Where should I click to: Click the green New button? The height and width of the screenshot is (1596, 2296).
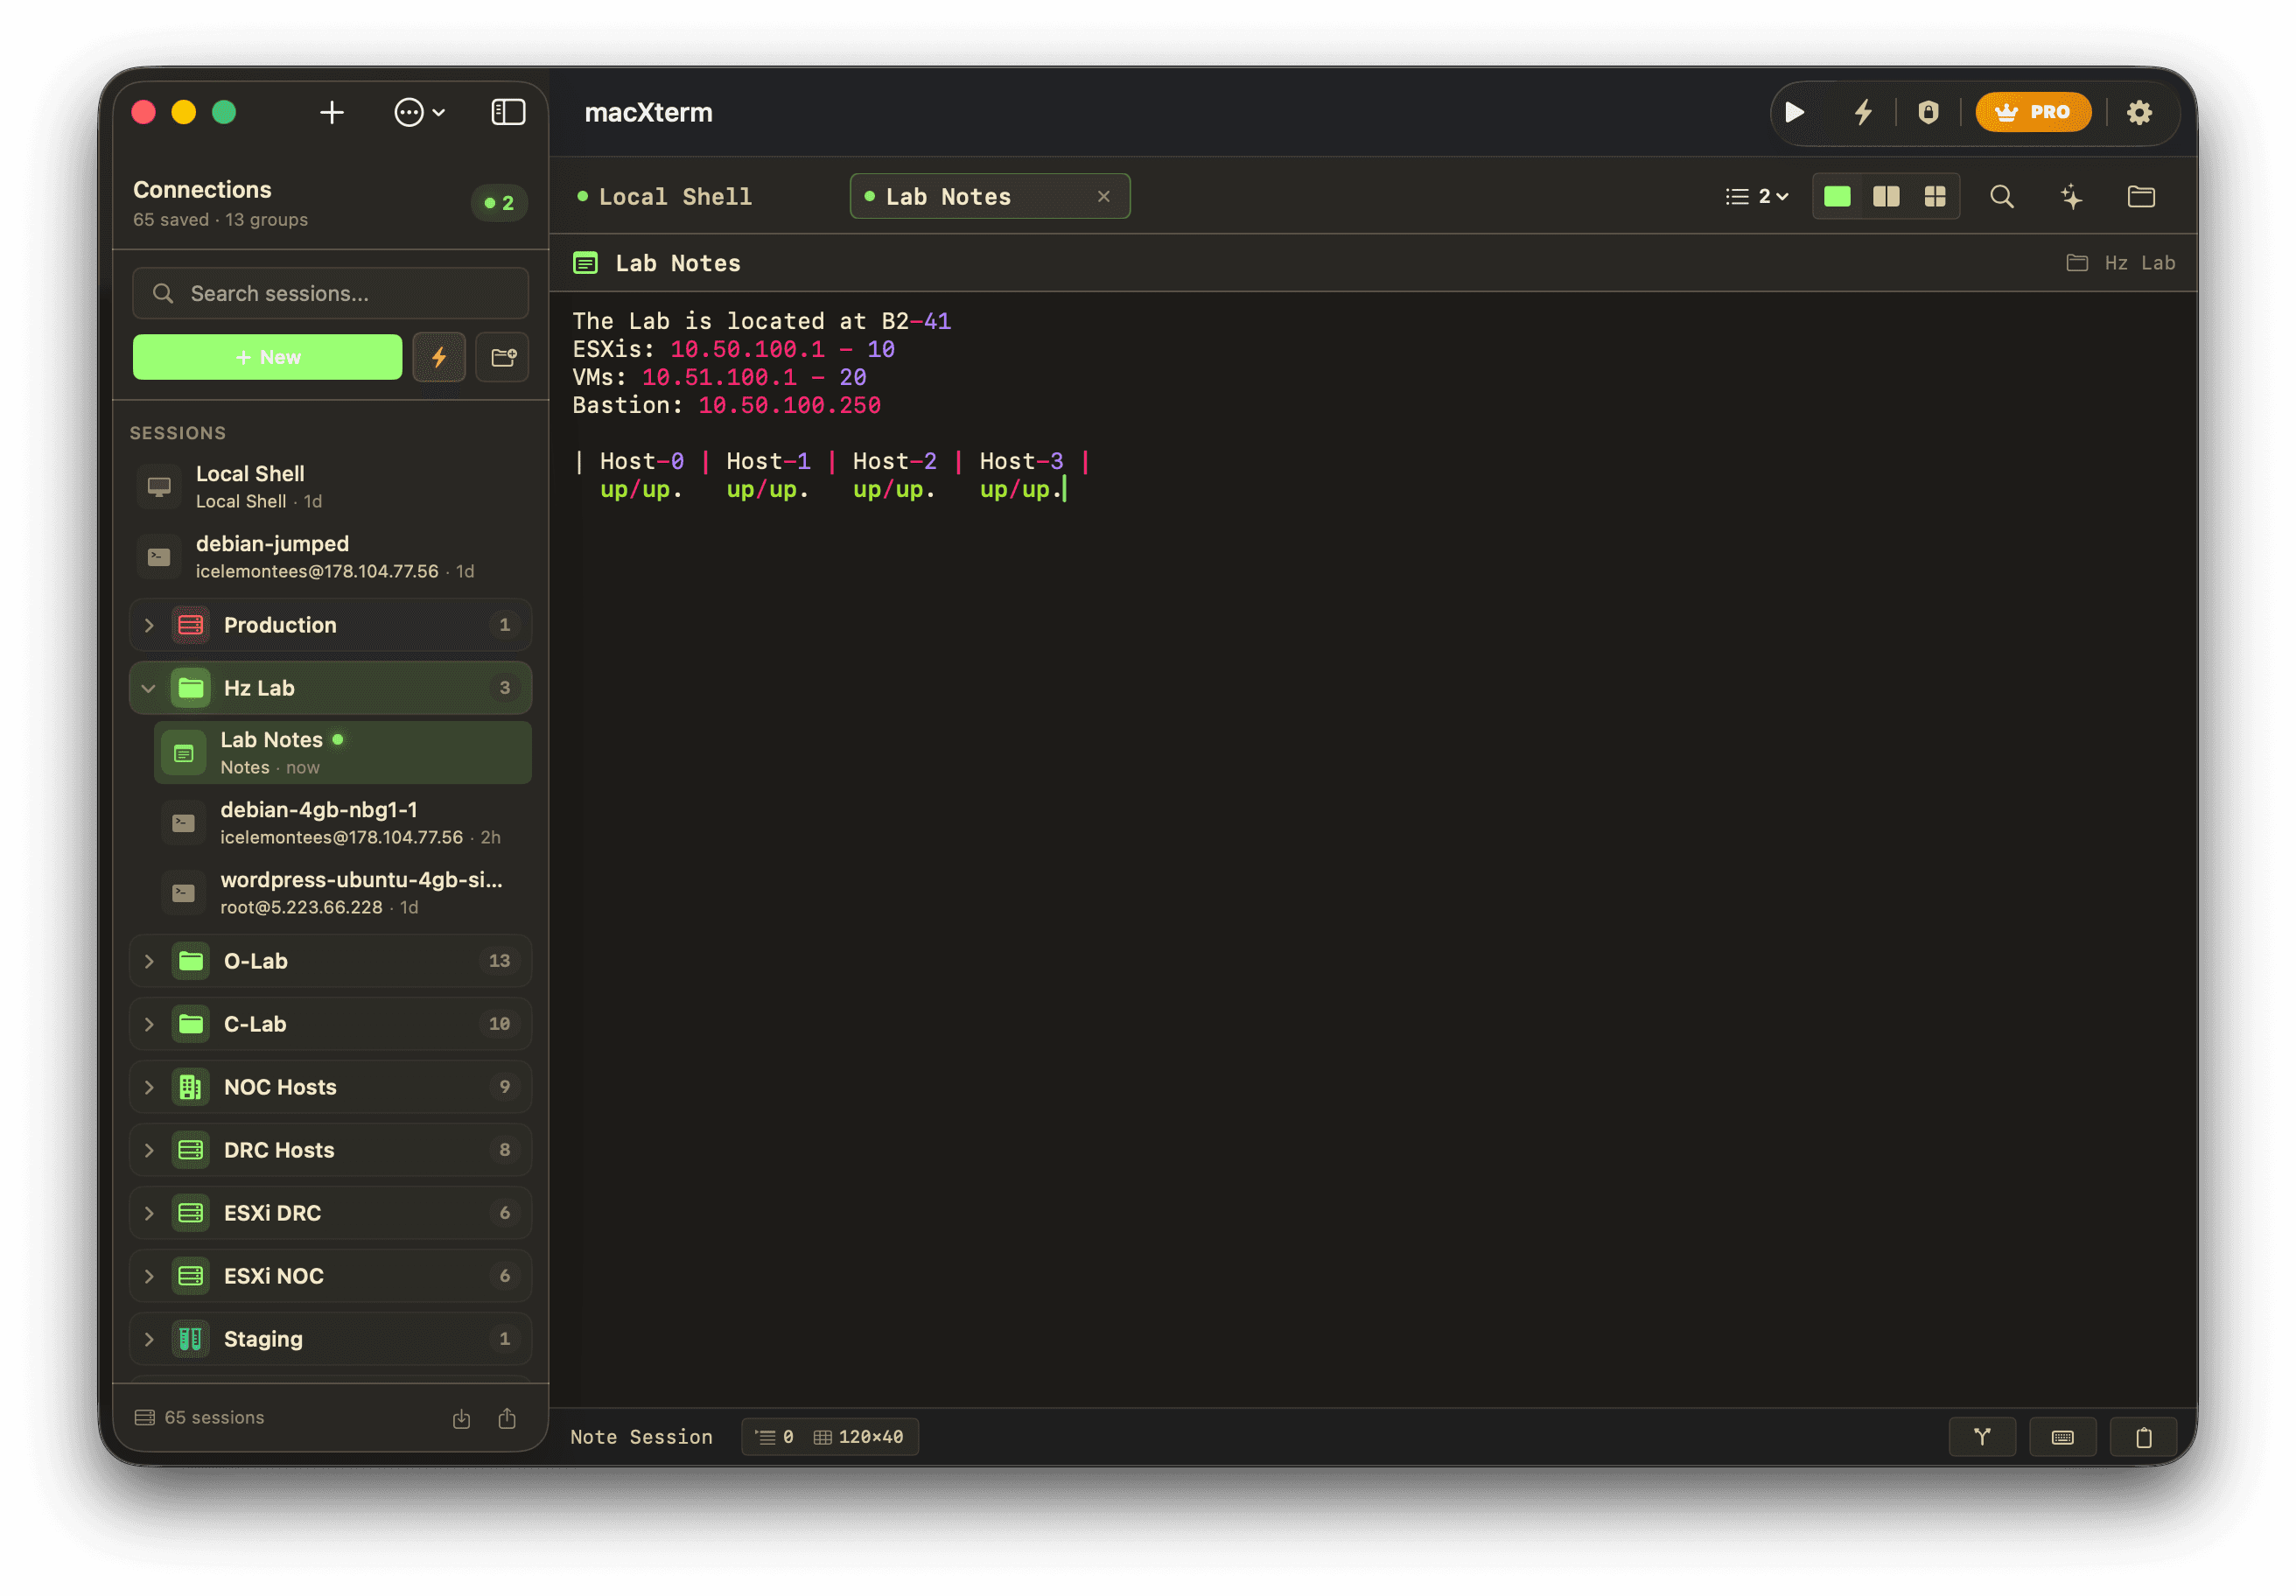pyautogui.click(x=268, y=357)
